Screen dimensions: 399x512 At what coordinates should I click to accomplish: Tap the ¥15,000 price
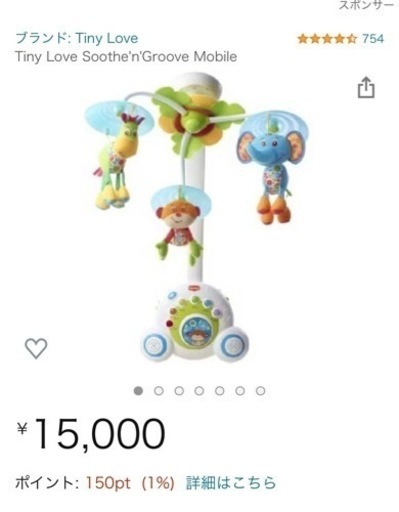pos(91,433)
